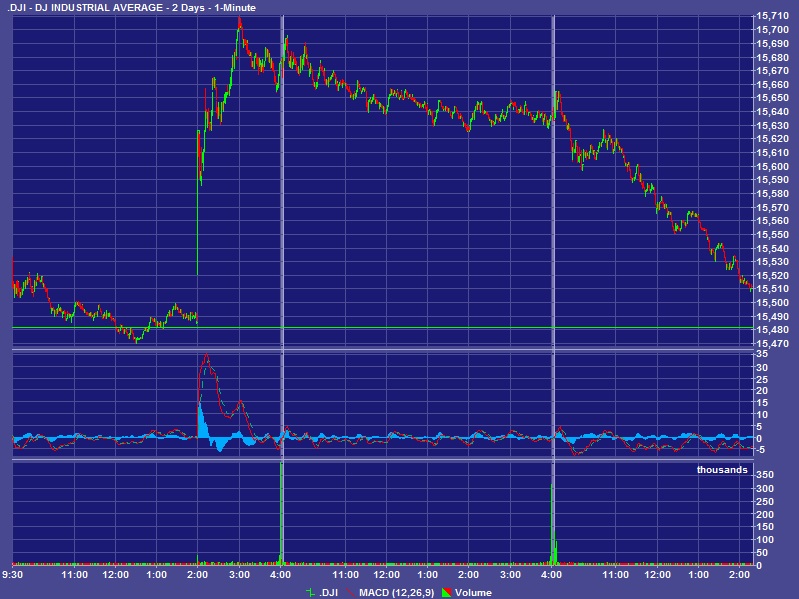Click the 100 volume axis label
Screen dimensions: 799x599
[765, 540]
